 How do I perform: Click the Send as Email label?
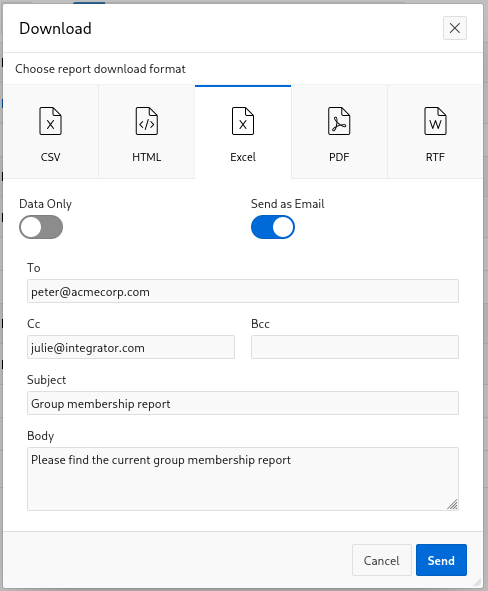click(288, 204)
